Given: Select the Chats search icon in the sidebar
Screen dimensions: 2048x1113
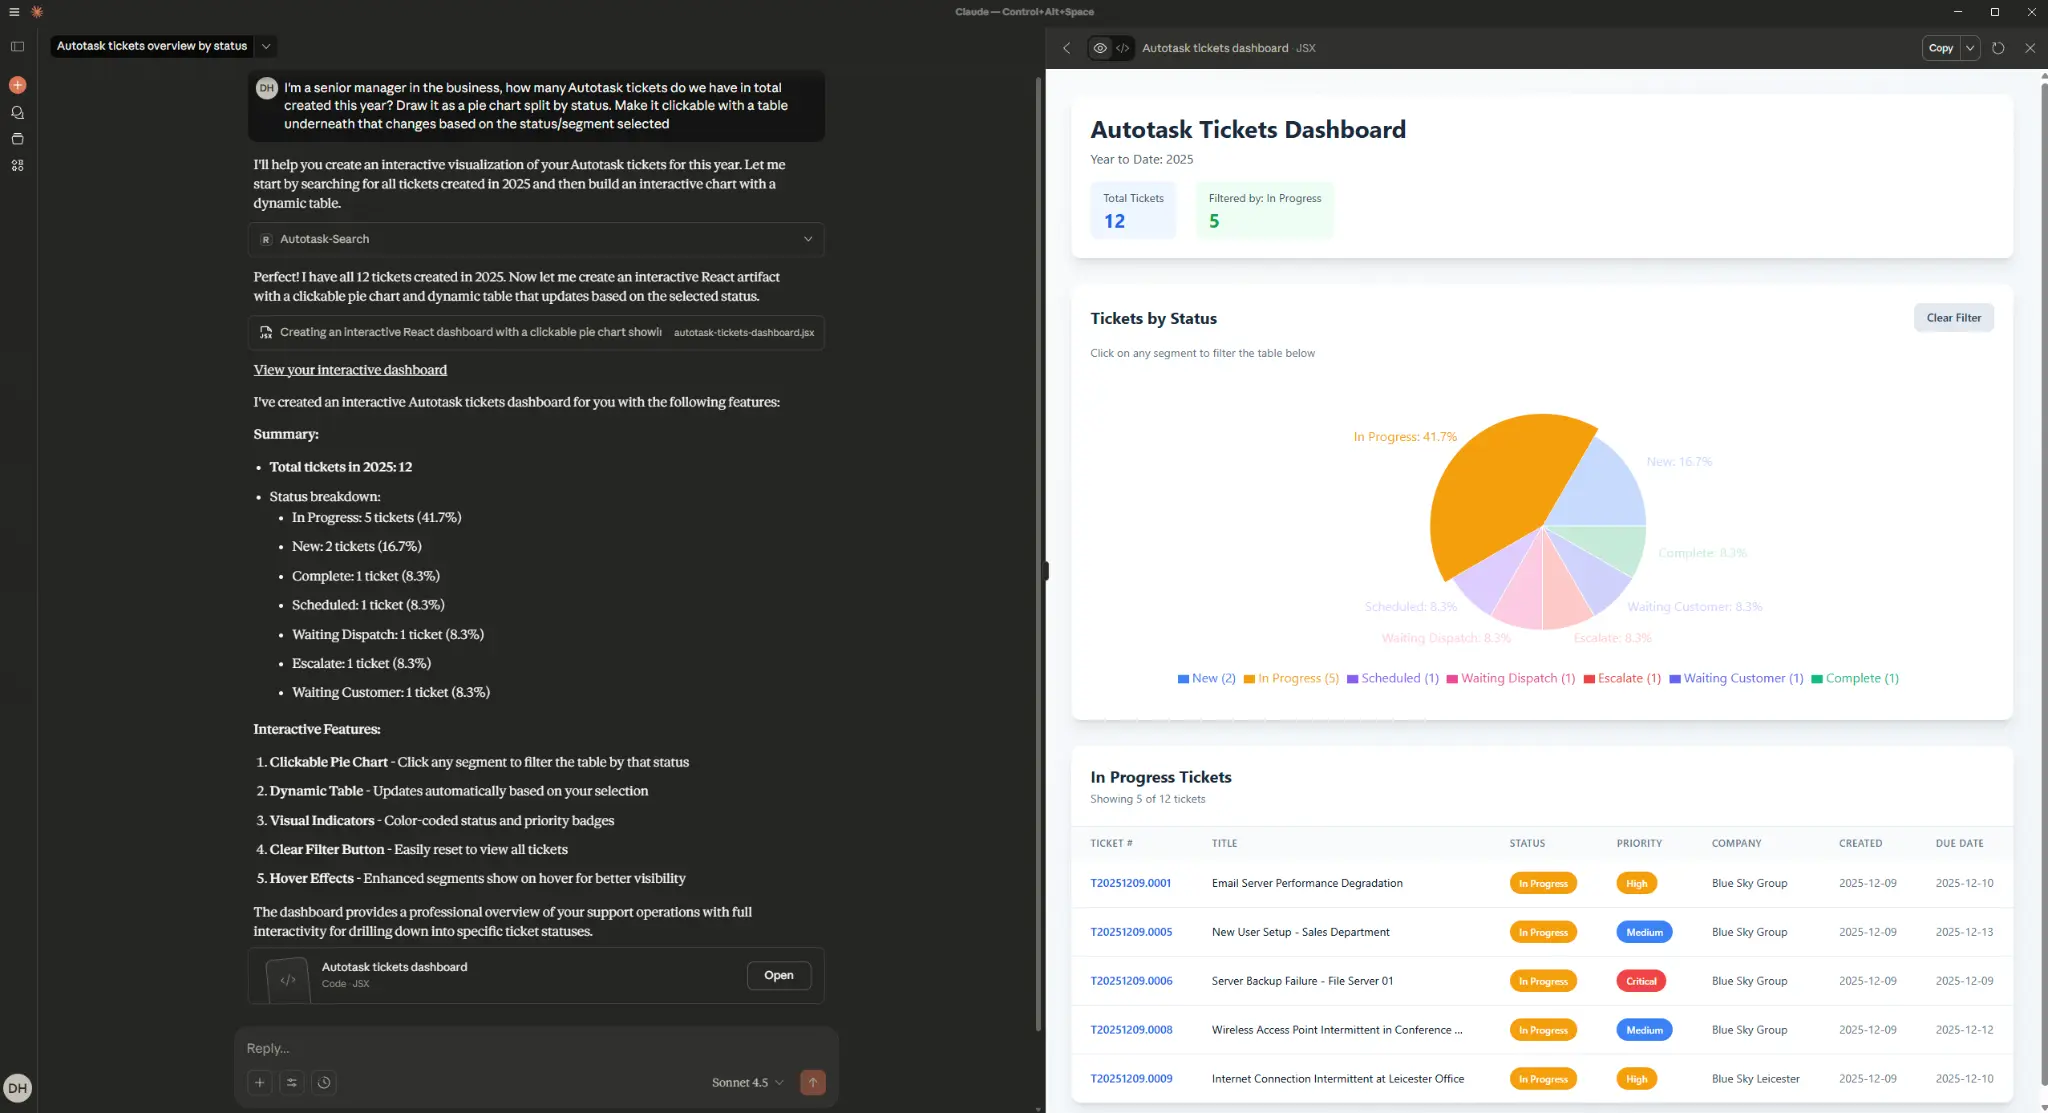Looking at the screenshot, I should [x=17, y=112].
